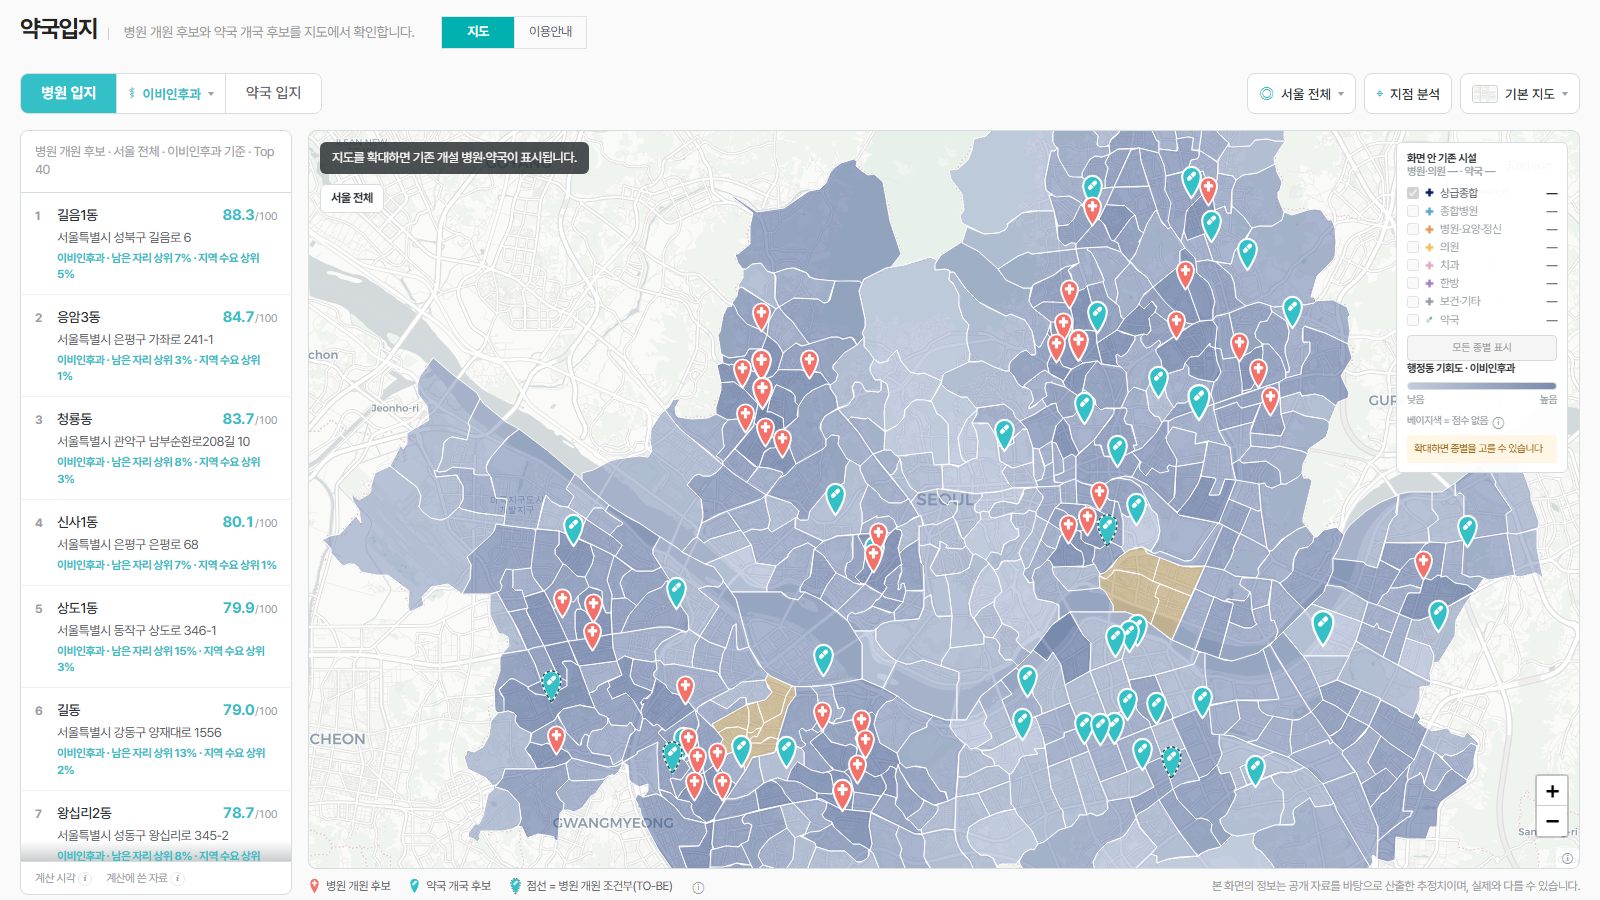Click the 행정동 기회도 gradient bar
Viewport: 1600px width, 900px height.
pyautogui.click(x=1482, y=385)
